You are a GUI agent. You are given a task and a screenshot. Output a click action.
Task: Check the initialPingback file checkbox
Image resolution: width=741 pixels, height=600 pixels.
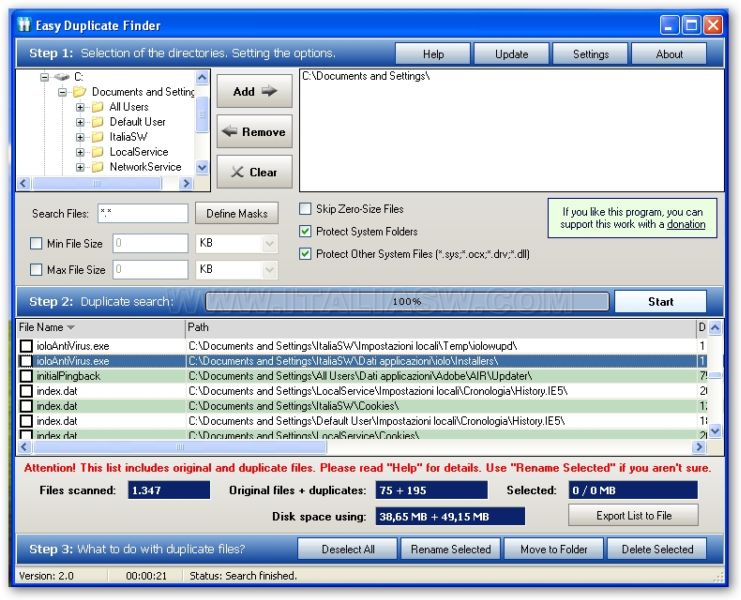click(x=26, y=376)
